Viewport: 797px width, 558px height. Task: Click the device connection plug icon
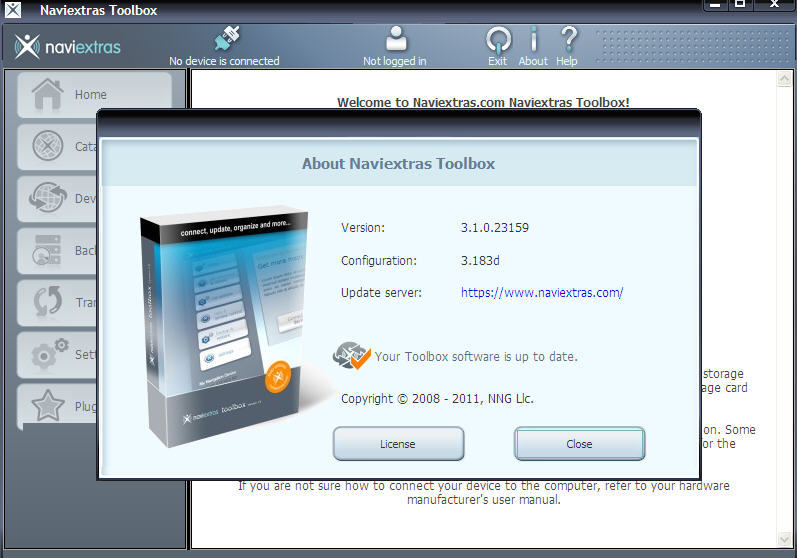(x=227, y=39)
